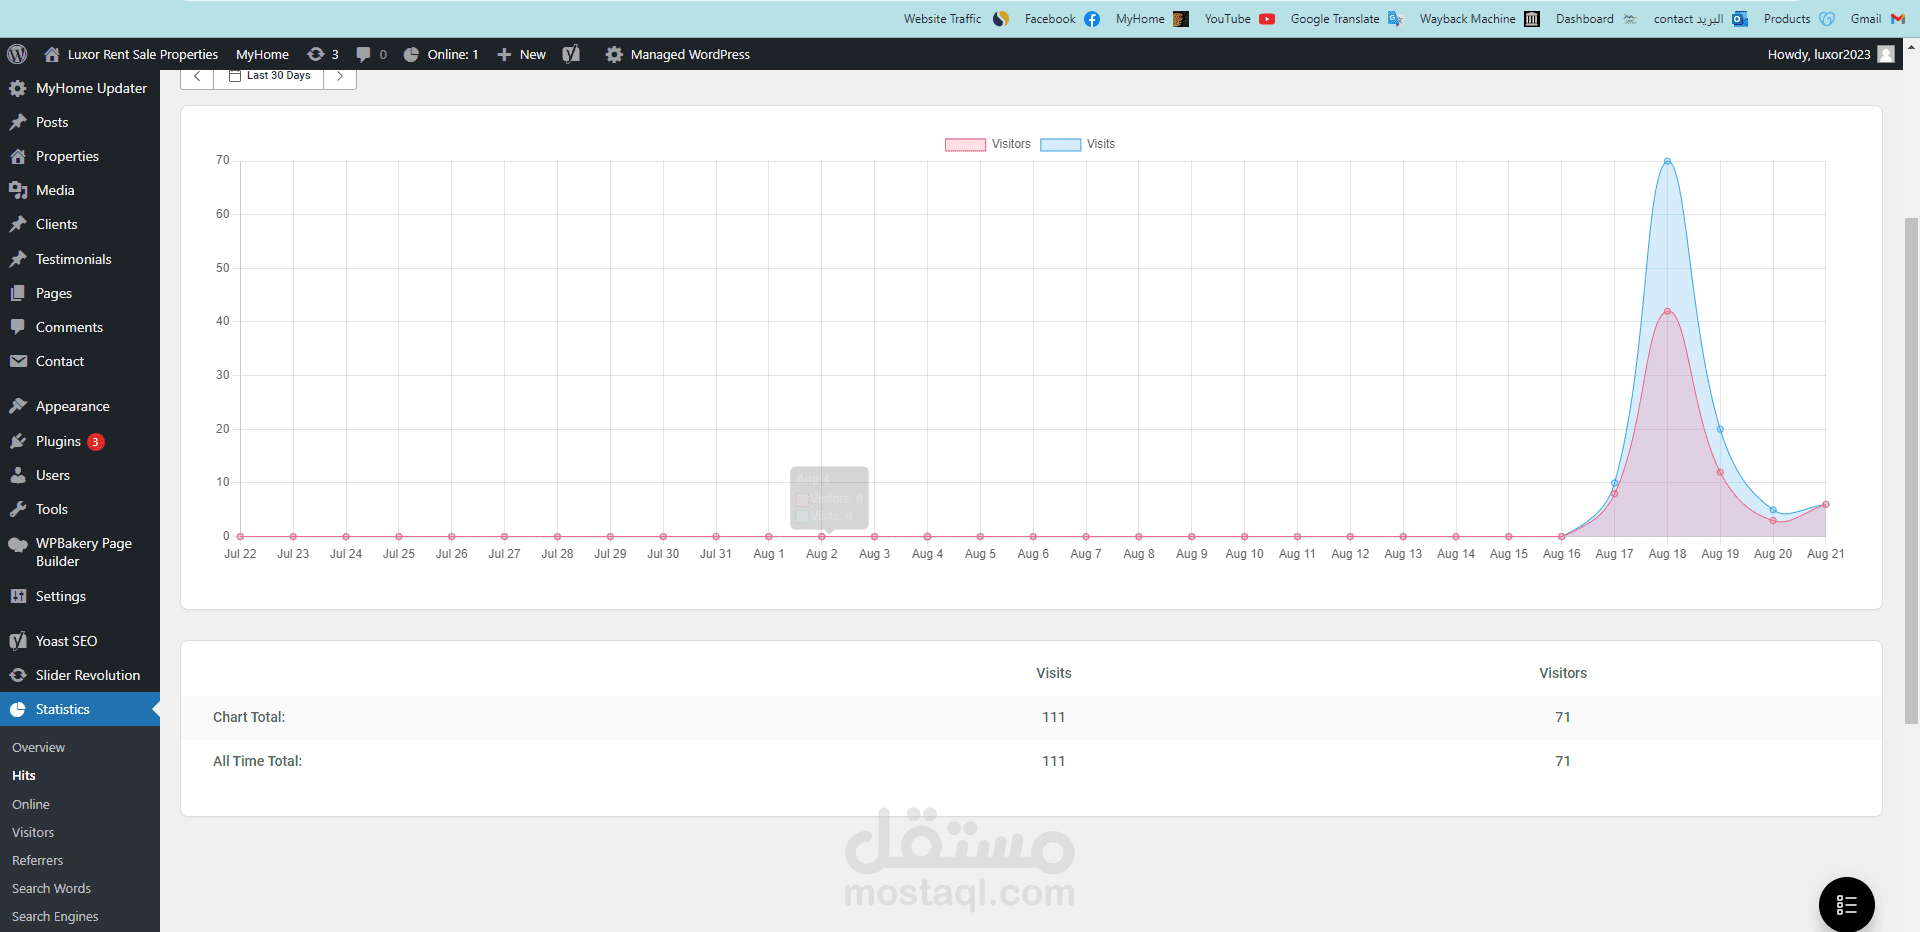
Task: Open the MyHome admin bar menu
Action: (262, 54)
